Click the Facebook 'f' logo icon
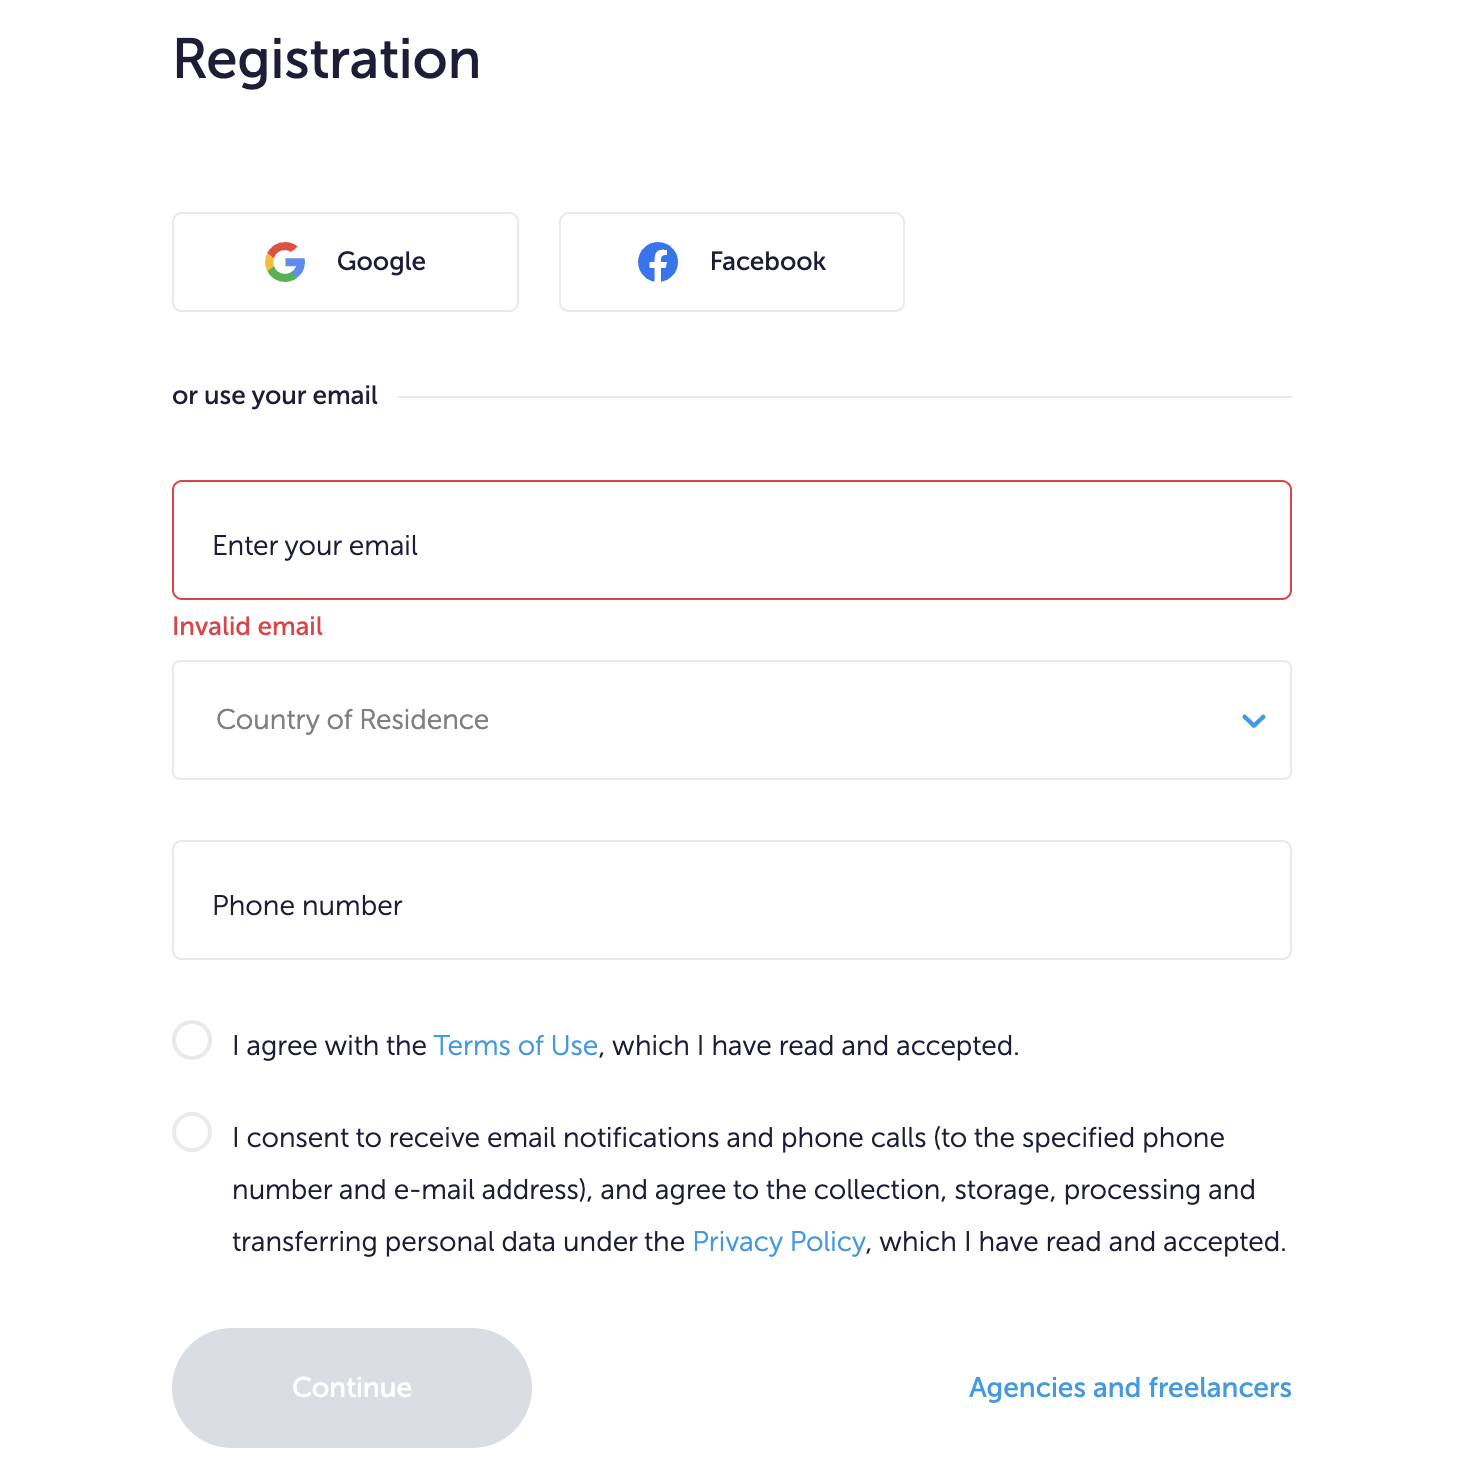Viewport: 1474px width, 1480px height. tap(658, 262)
